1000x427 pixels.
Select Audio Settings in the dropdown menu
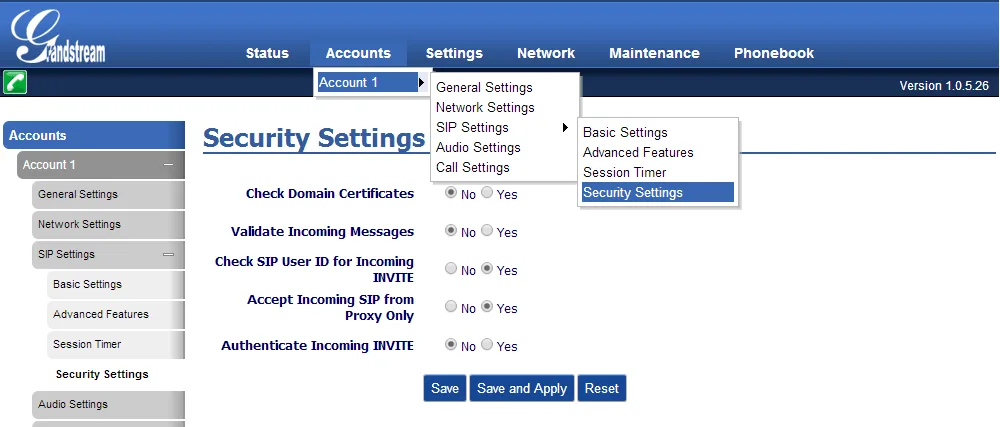(x=478, y=147)
